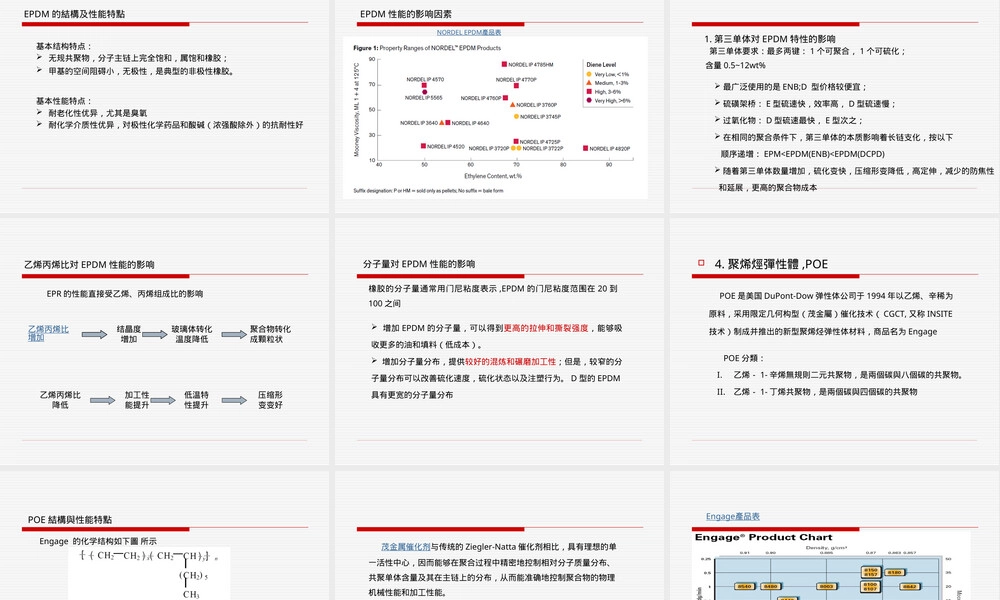Image resolution: width=1000 pixels, height=600 pixels.
Task: Click the arrow pointing to 压缩形变变好
Action: 234,400
